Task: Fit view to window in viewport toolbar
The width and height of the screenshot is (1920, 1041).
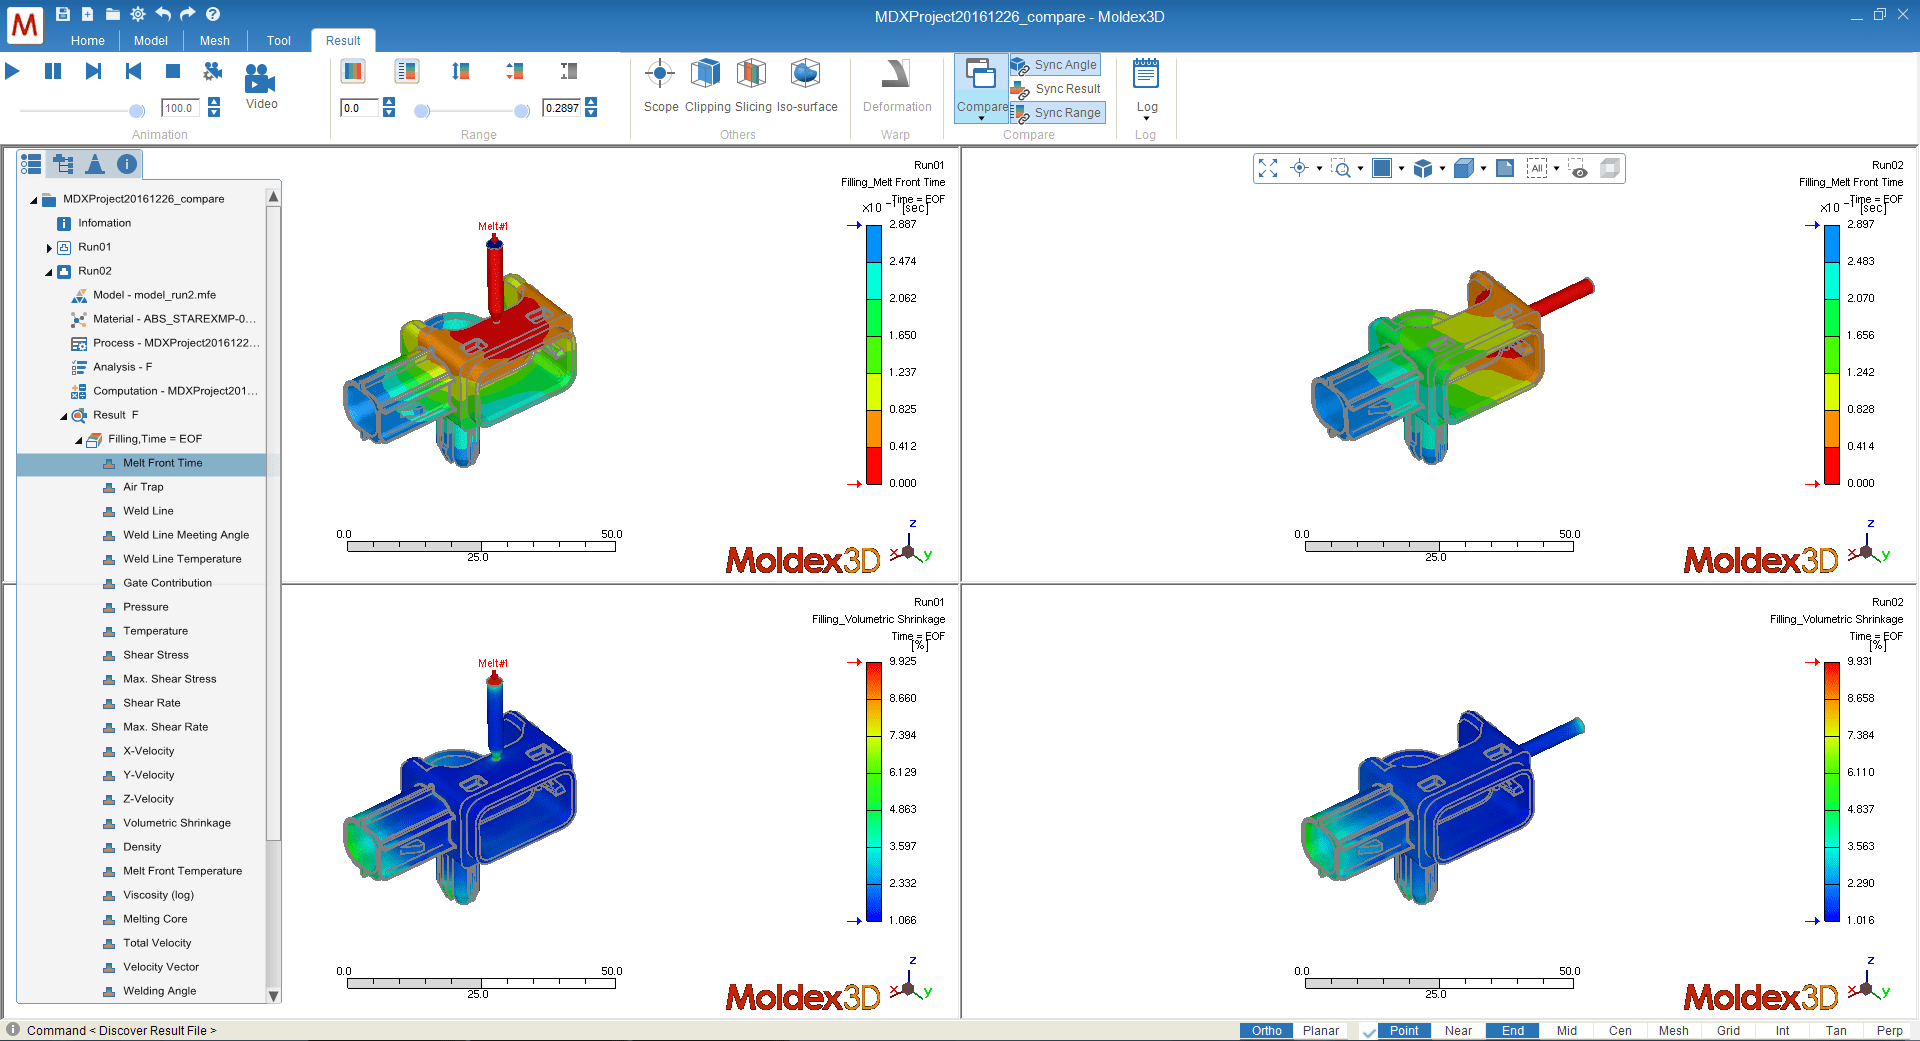Action: [1268, 168]
